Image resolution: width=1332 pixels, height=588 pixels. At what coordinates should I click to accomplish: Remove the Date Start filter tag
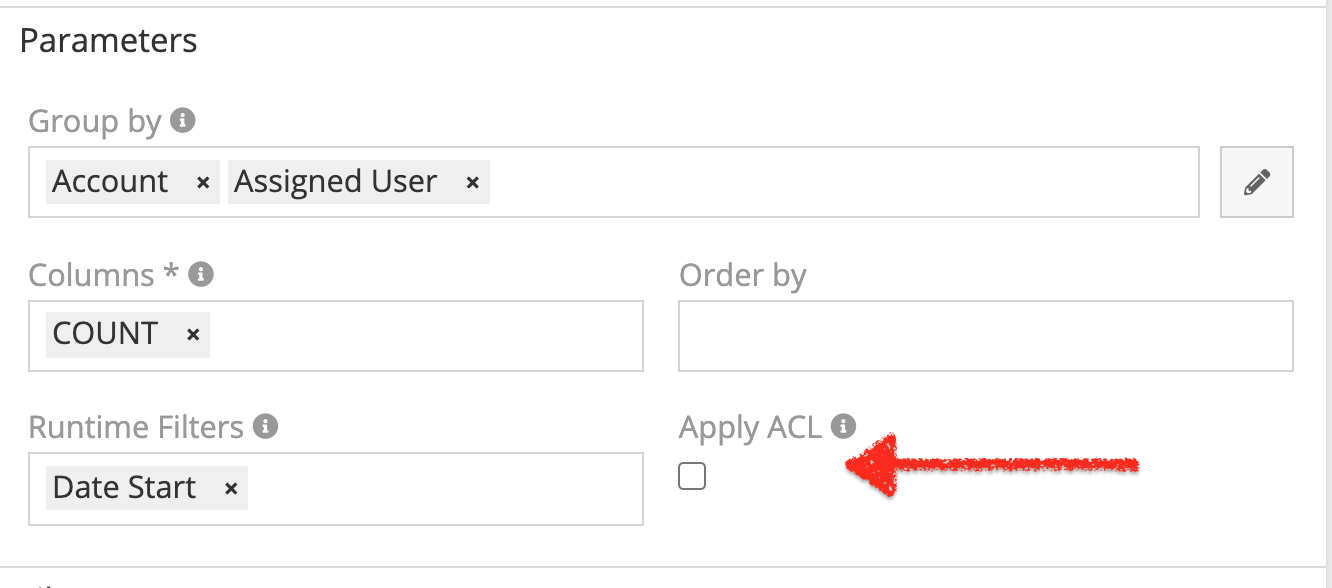230,488
